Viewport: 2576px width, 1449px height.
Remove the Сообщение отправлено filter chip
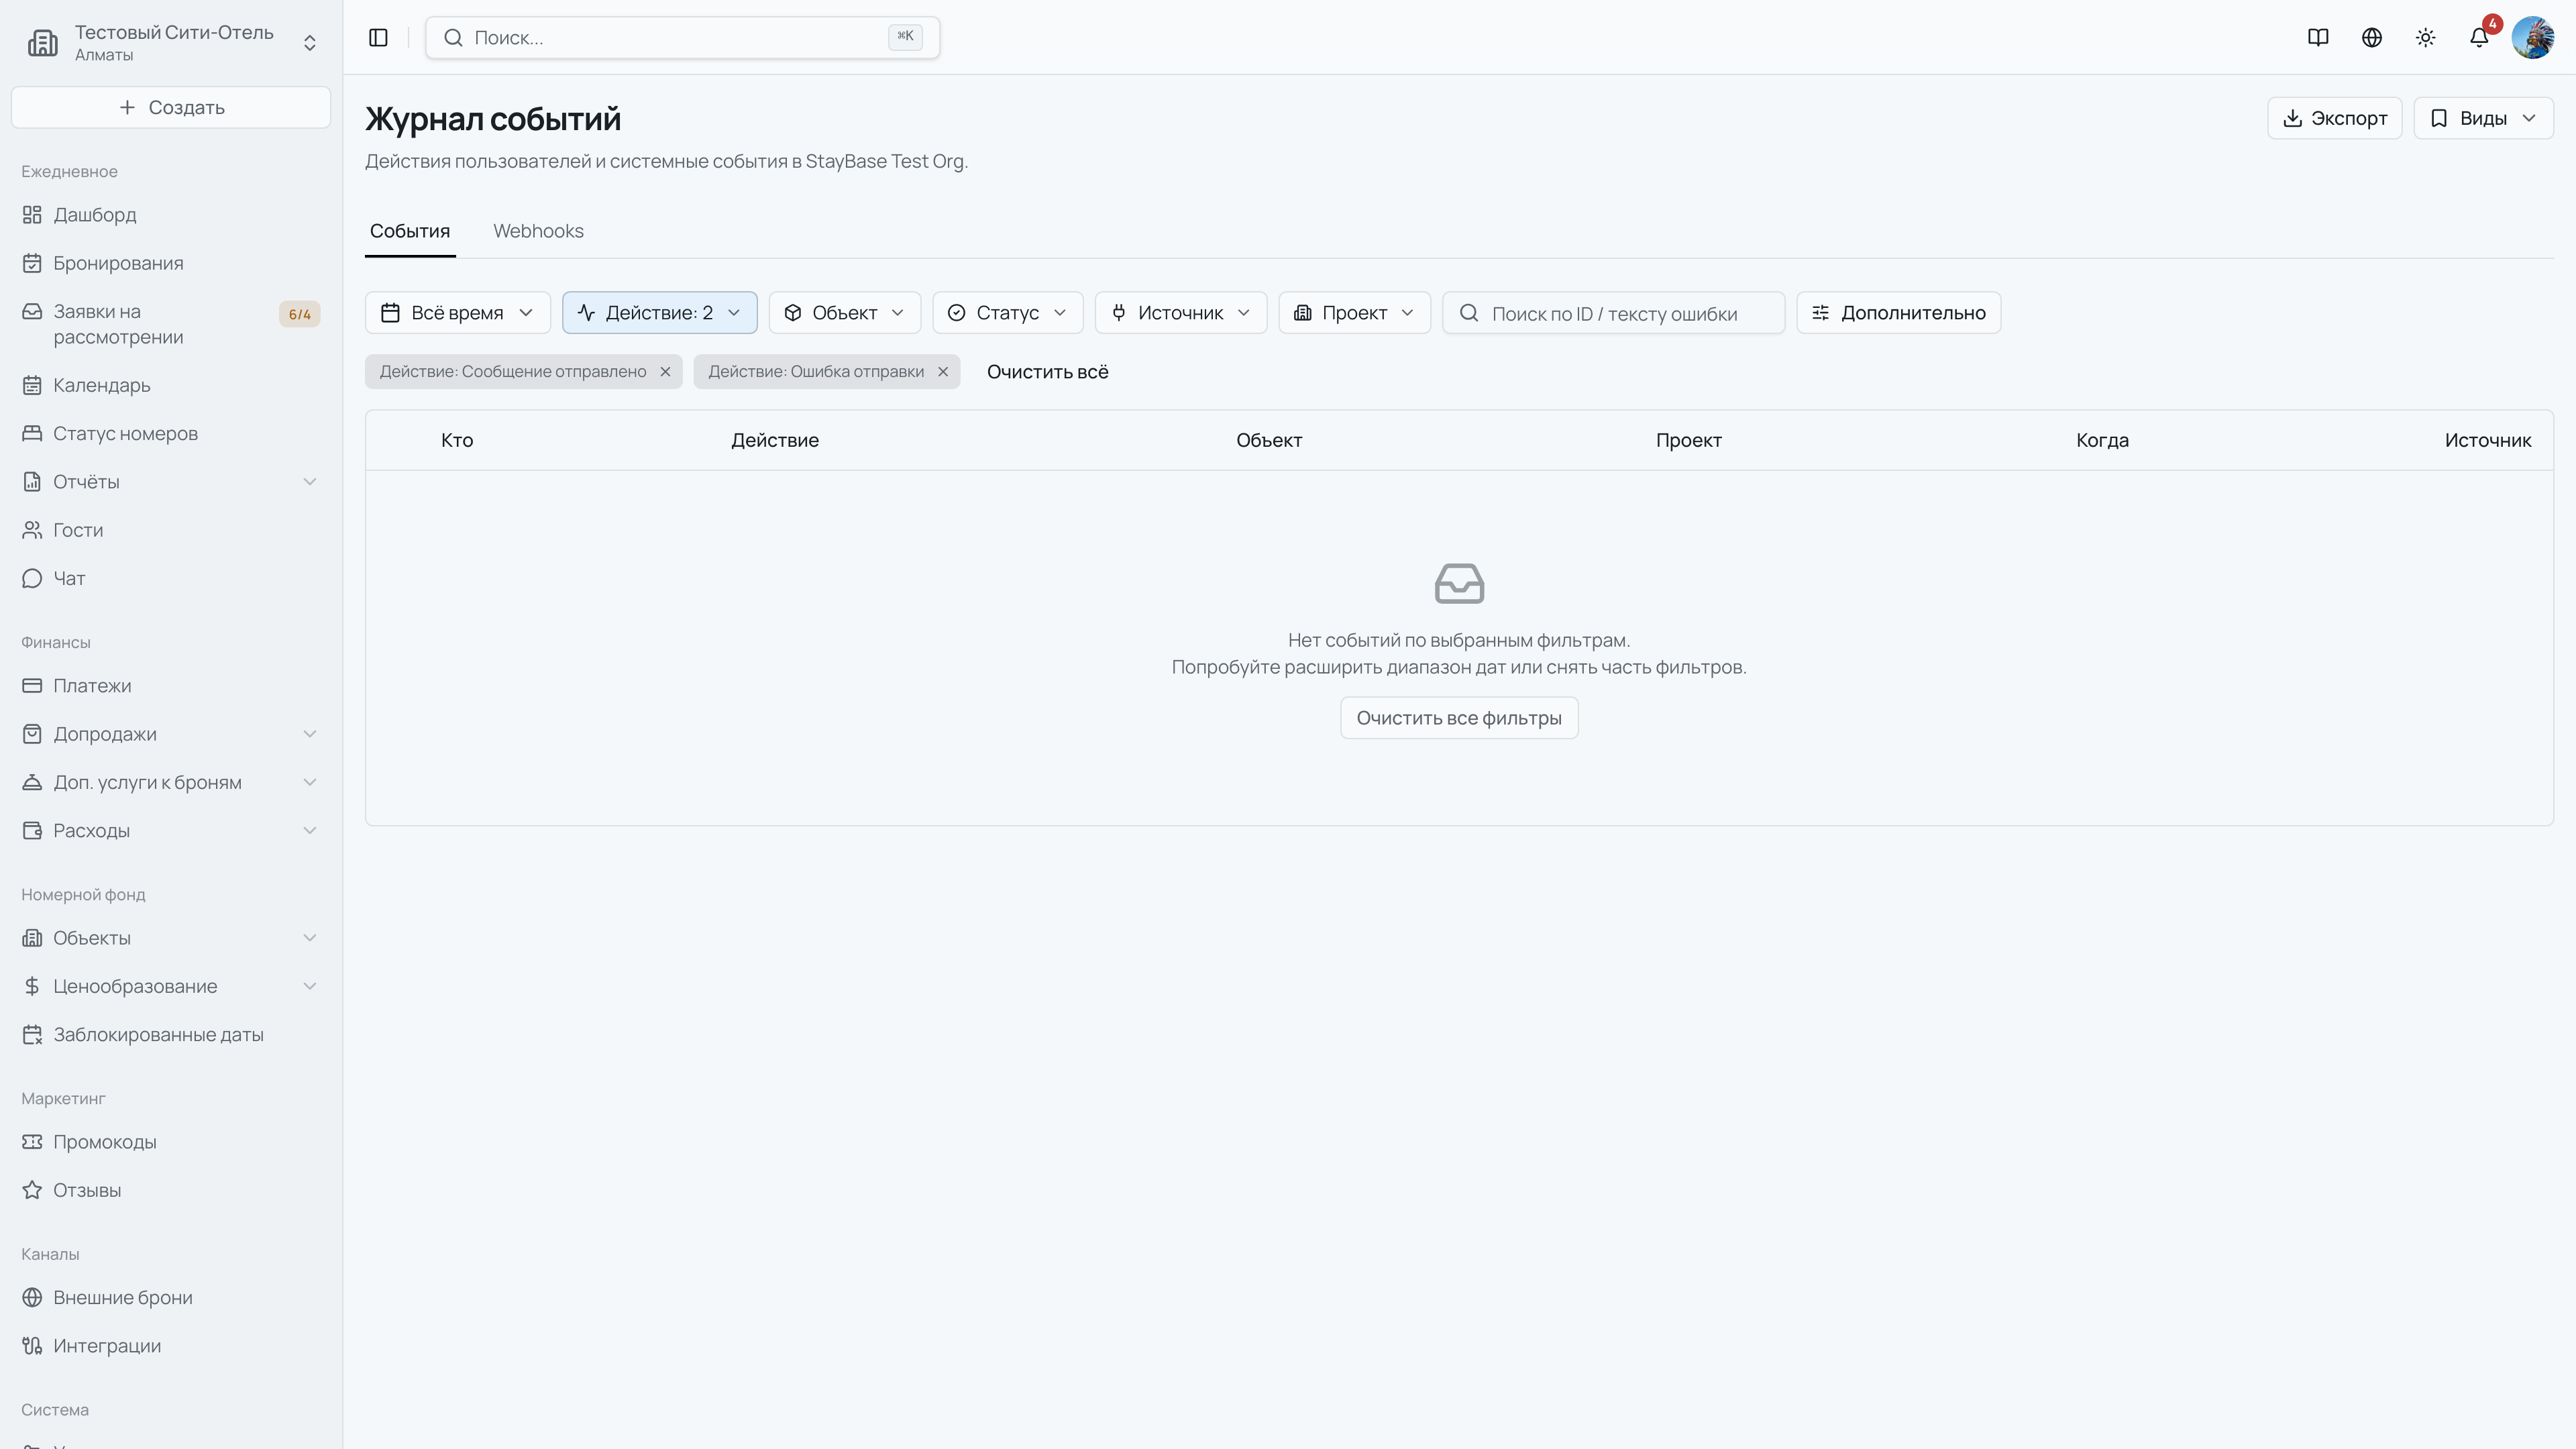[x=665, y=372]
